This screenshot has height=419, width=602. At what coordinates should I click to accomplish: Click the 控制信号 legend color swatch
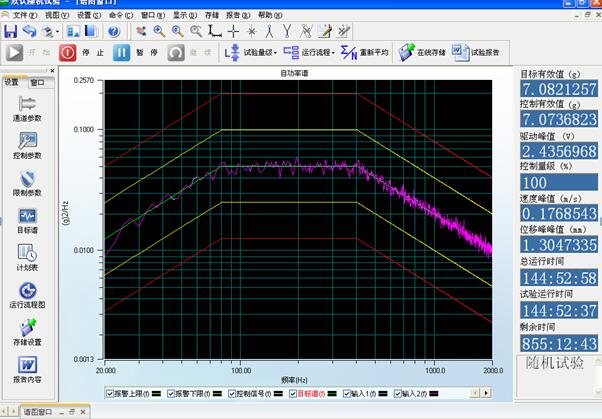tap(278, 394)
